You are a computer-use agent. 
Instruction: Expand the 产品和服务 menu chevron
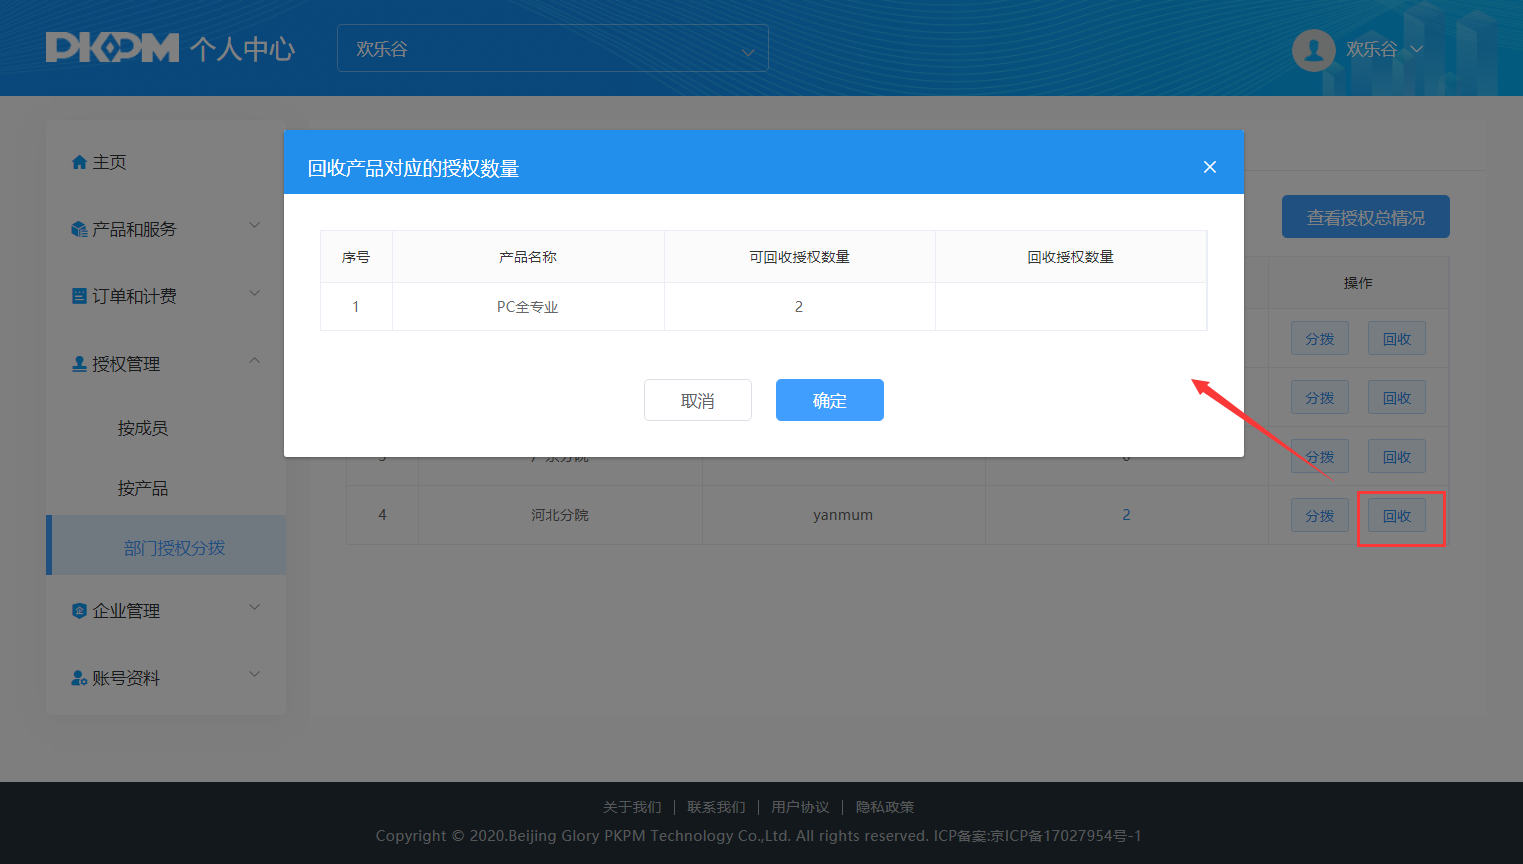(254, 226)
